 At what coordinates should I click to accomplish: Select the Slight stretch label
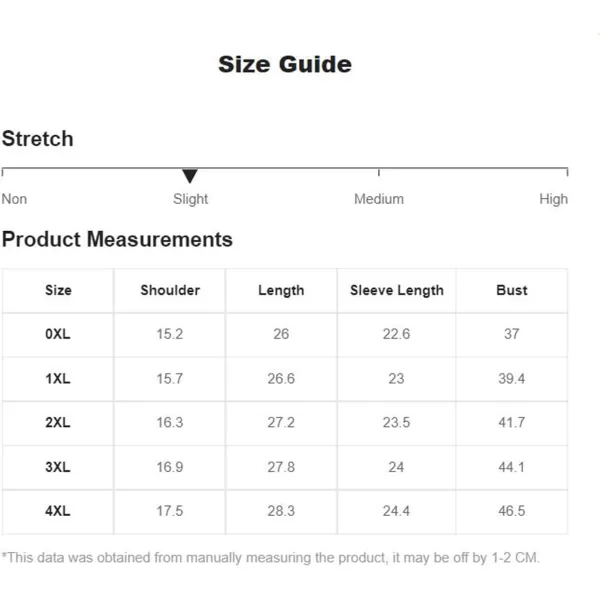[190, 199]
